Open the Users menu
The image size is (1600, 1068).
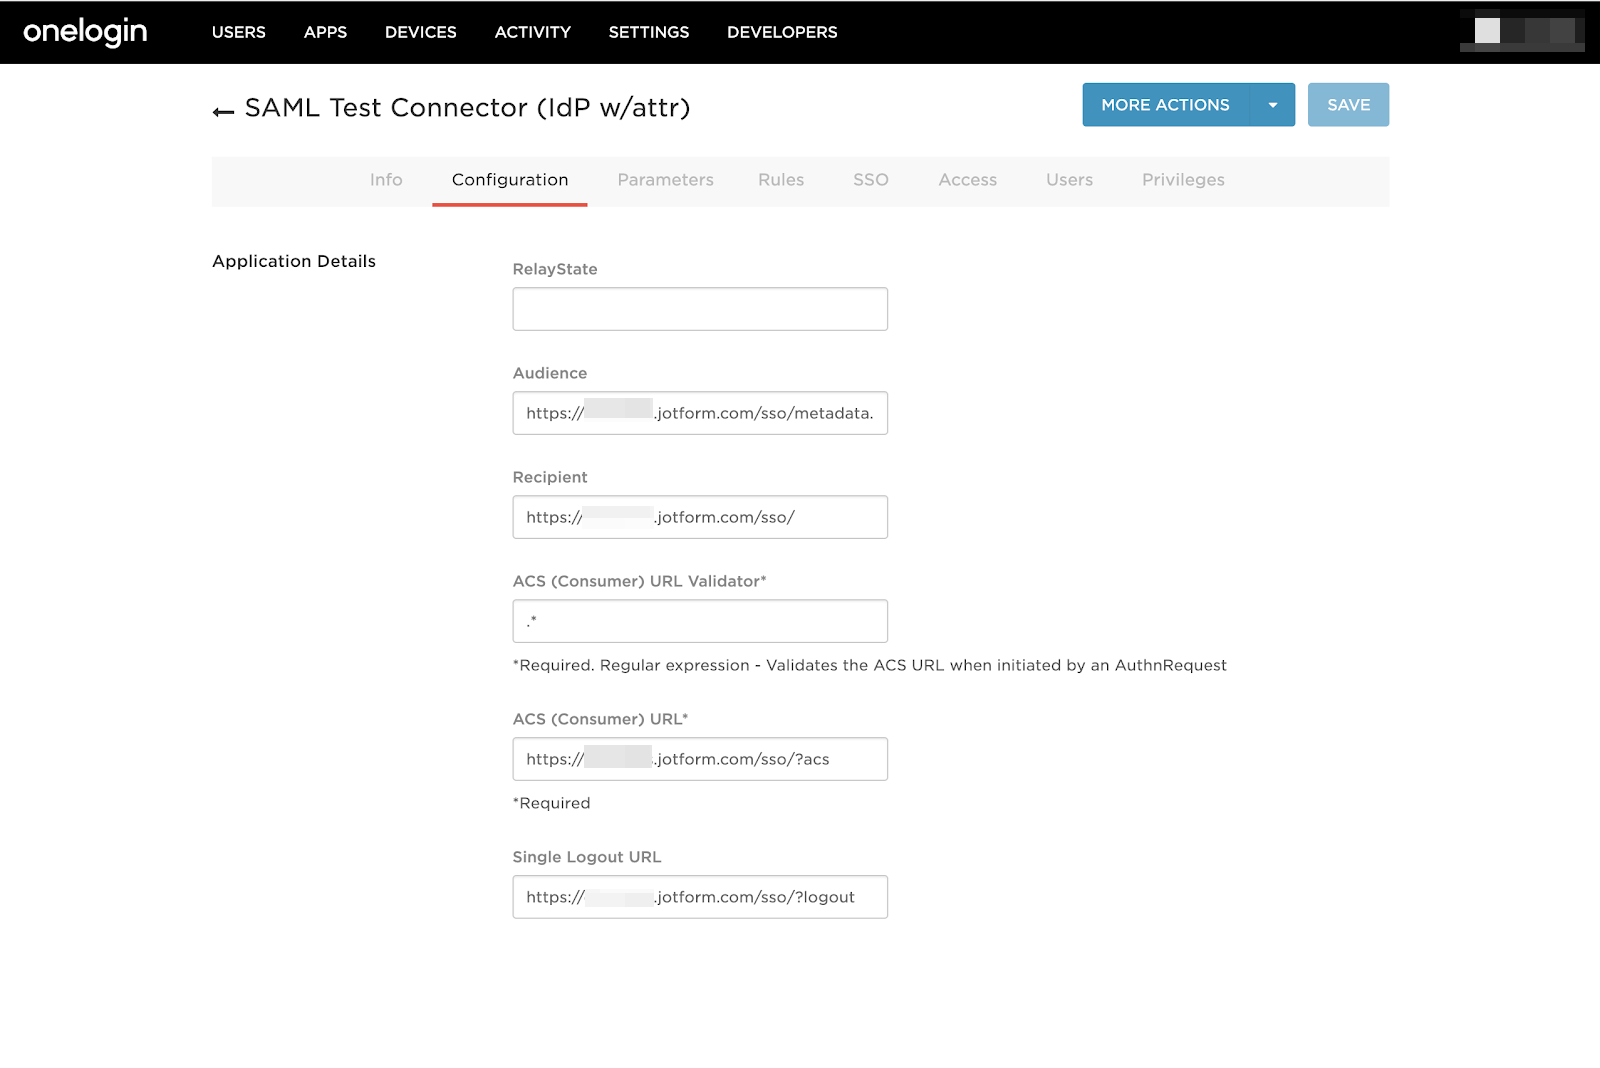238,32
